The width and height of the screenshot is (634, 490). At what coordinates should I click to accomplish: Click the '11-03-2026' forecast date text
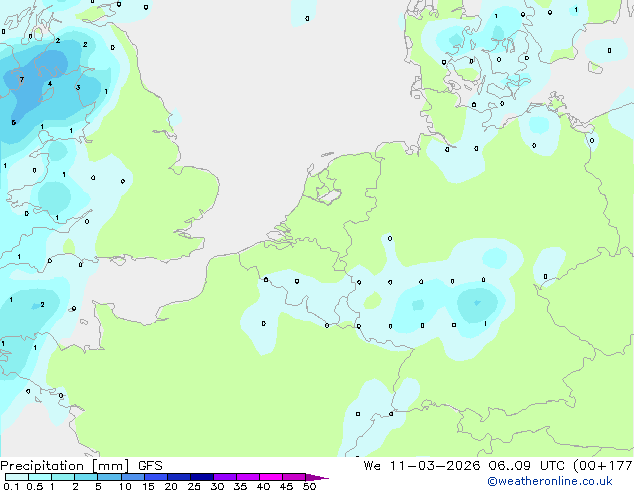point(435,466)
